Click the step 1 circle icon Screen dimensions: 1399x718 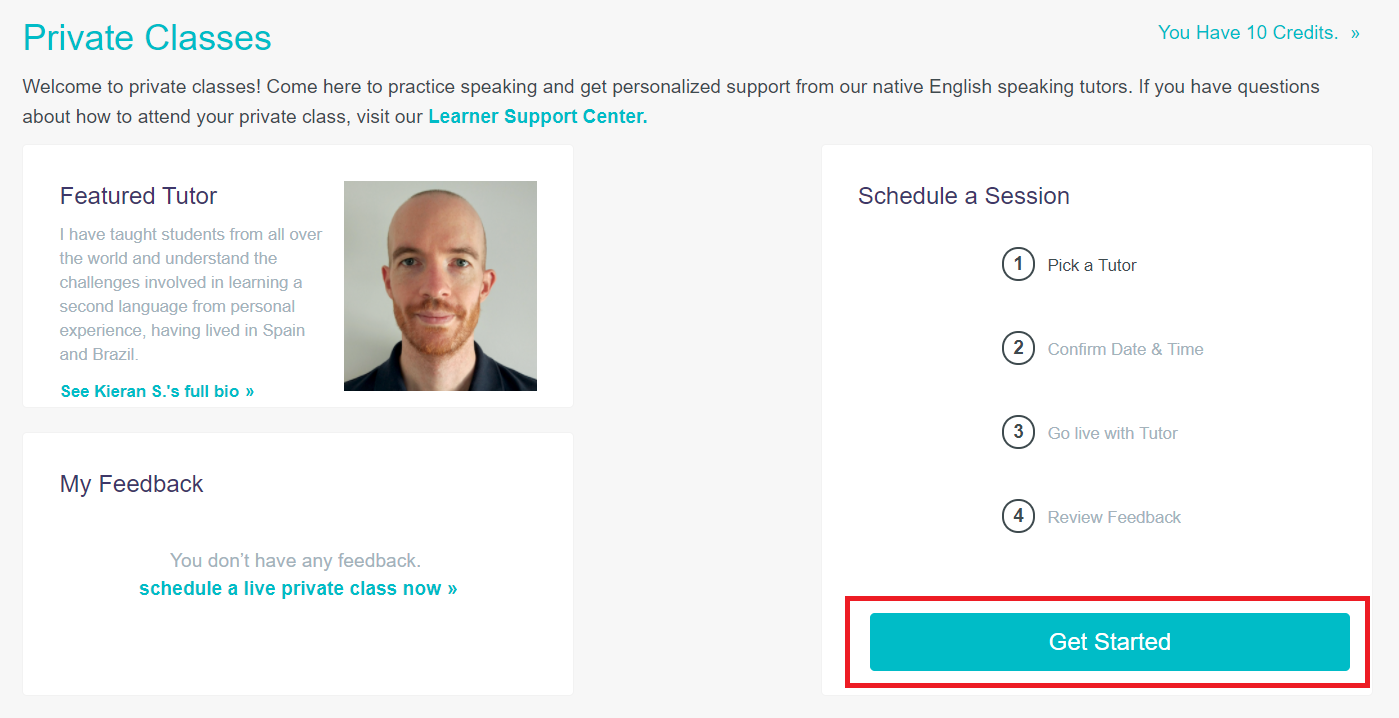[x=1018, y=264]
